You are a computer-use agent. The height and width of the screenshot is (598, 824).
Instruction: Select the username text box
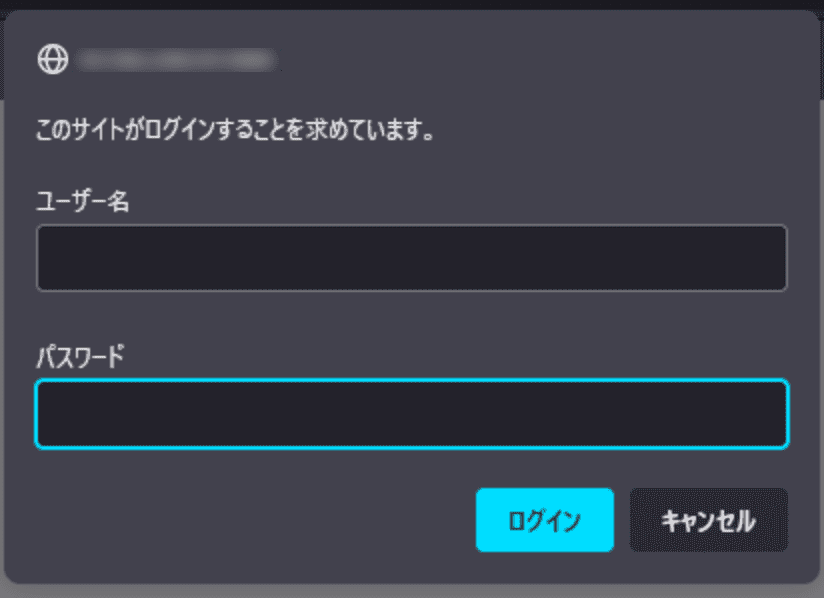pyautogui.click(x=411, y=258)
